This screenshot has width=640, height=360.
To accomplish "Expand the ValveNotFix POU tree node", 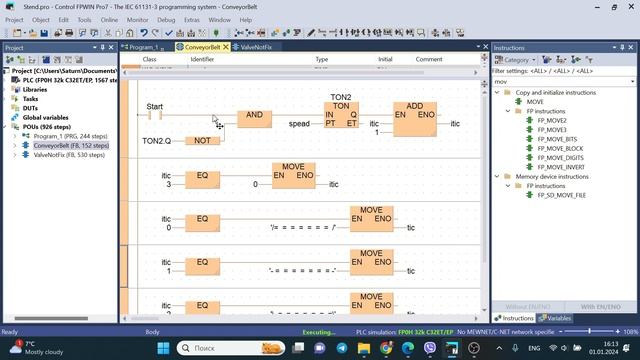I will (15, 155).
